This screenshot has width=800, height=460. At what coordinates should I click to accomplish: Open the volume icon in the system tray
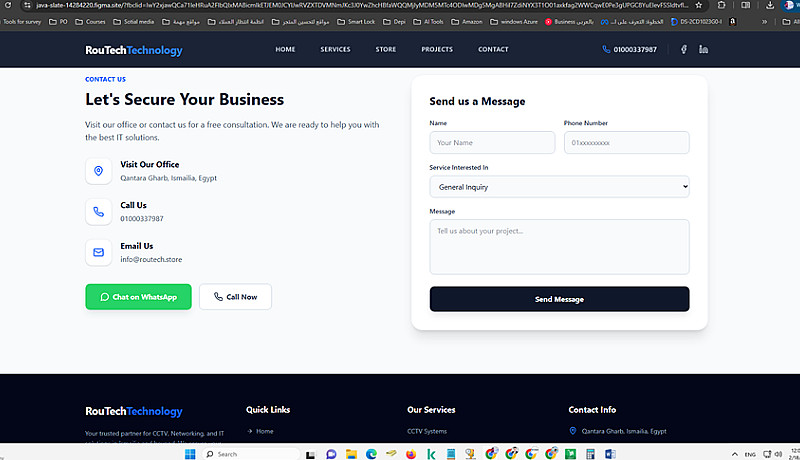[x=779, y=454]
